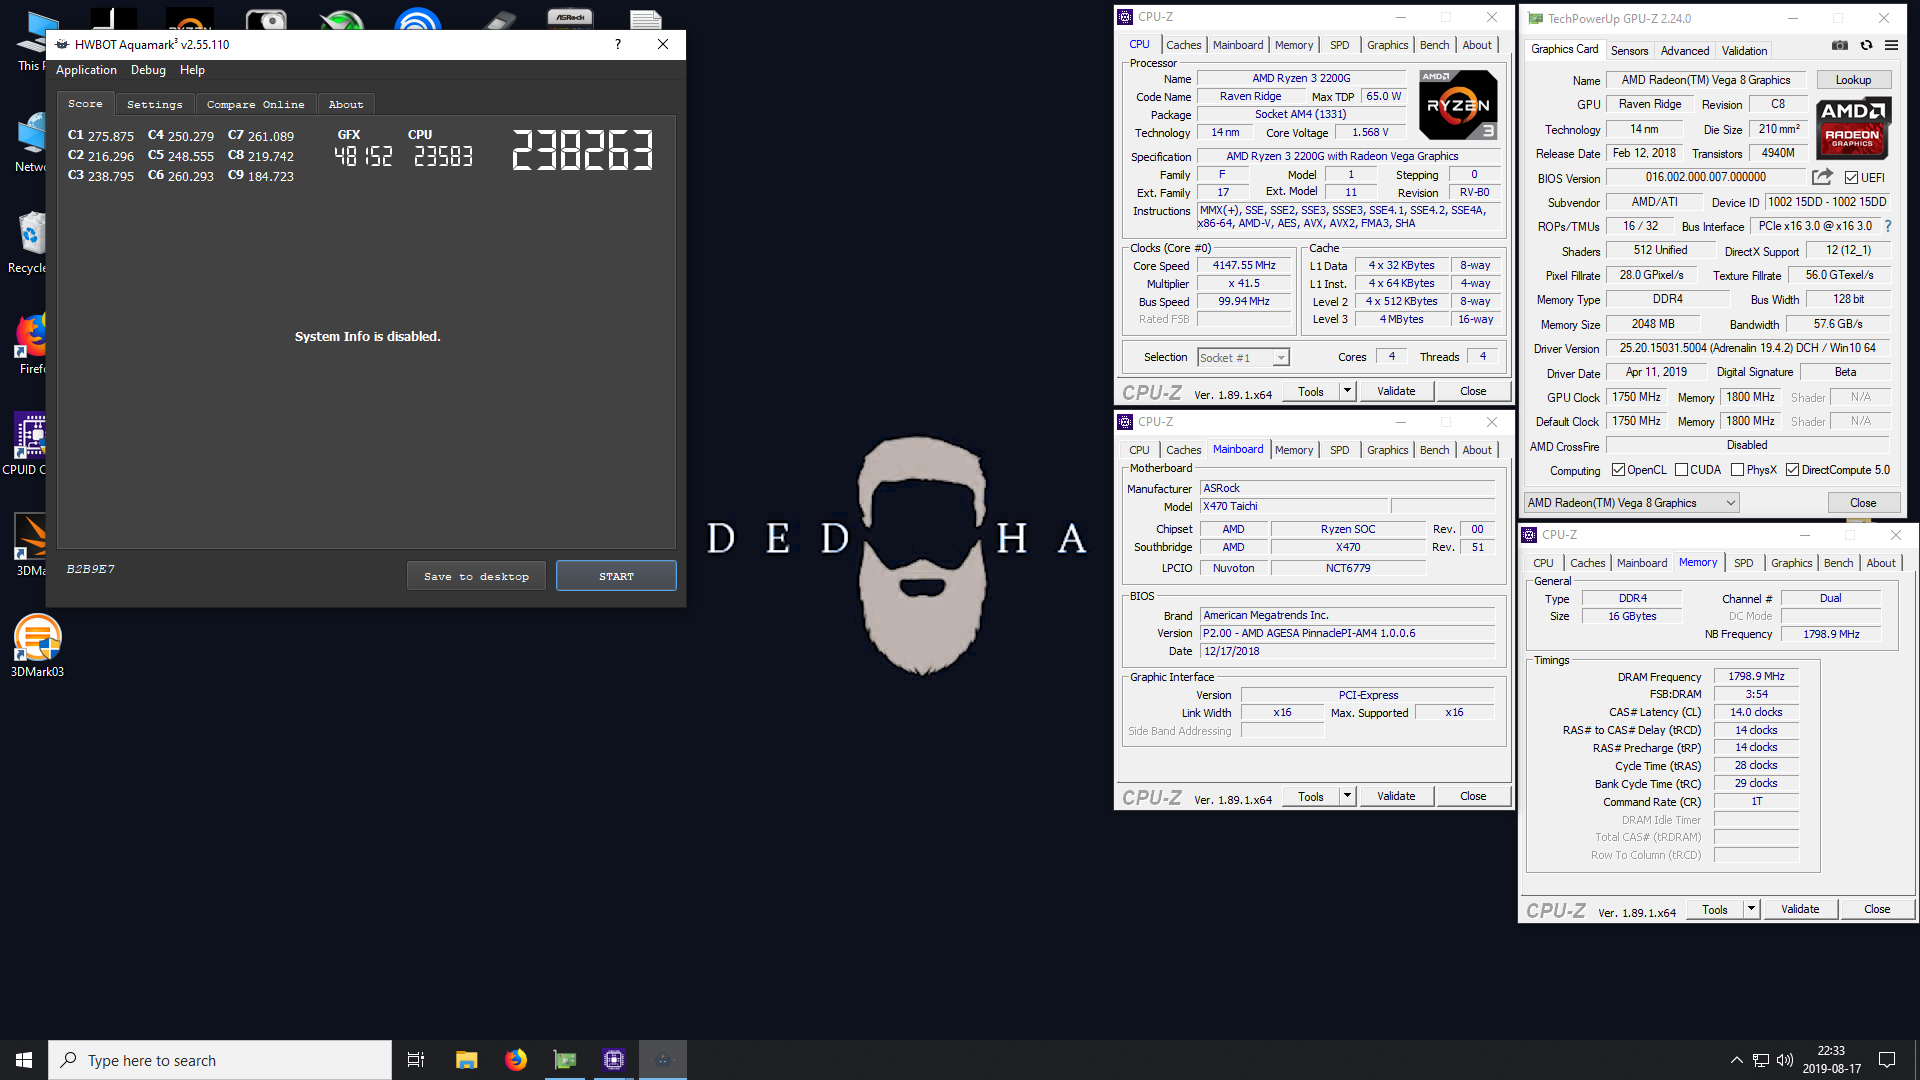
Task: Open the Aquamark About tab
Action: pyautogui.click(x=346, y=104)
